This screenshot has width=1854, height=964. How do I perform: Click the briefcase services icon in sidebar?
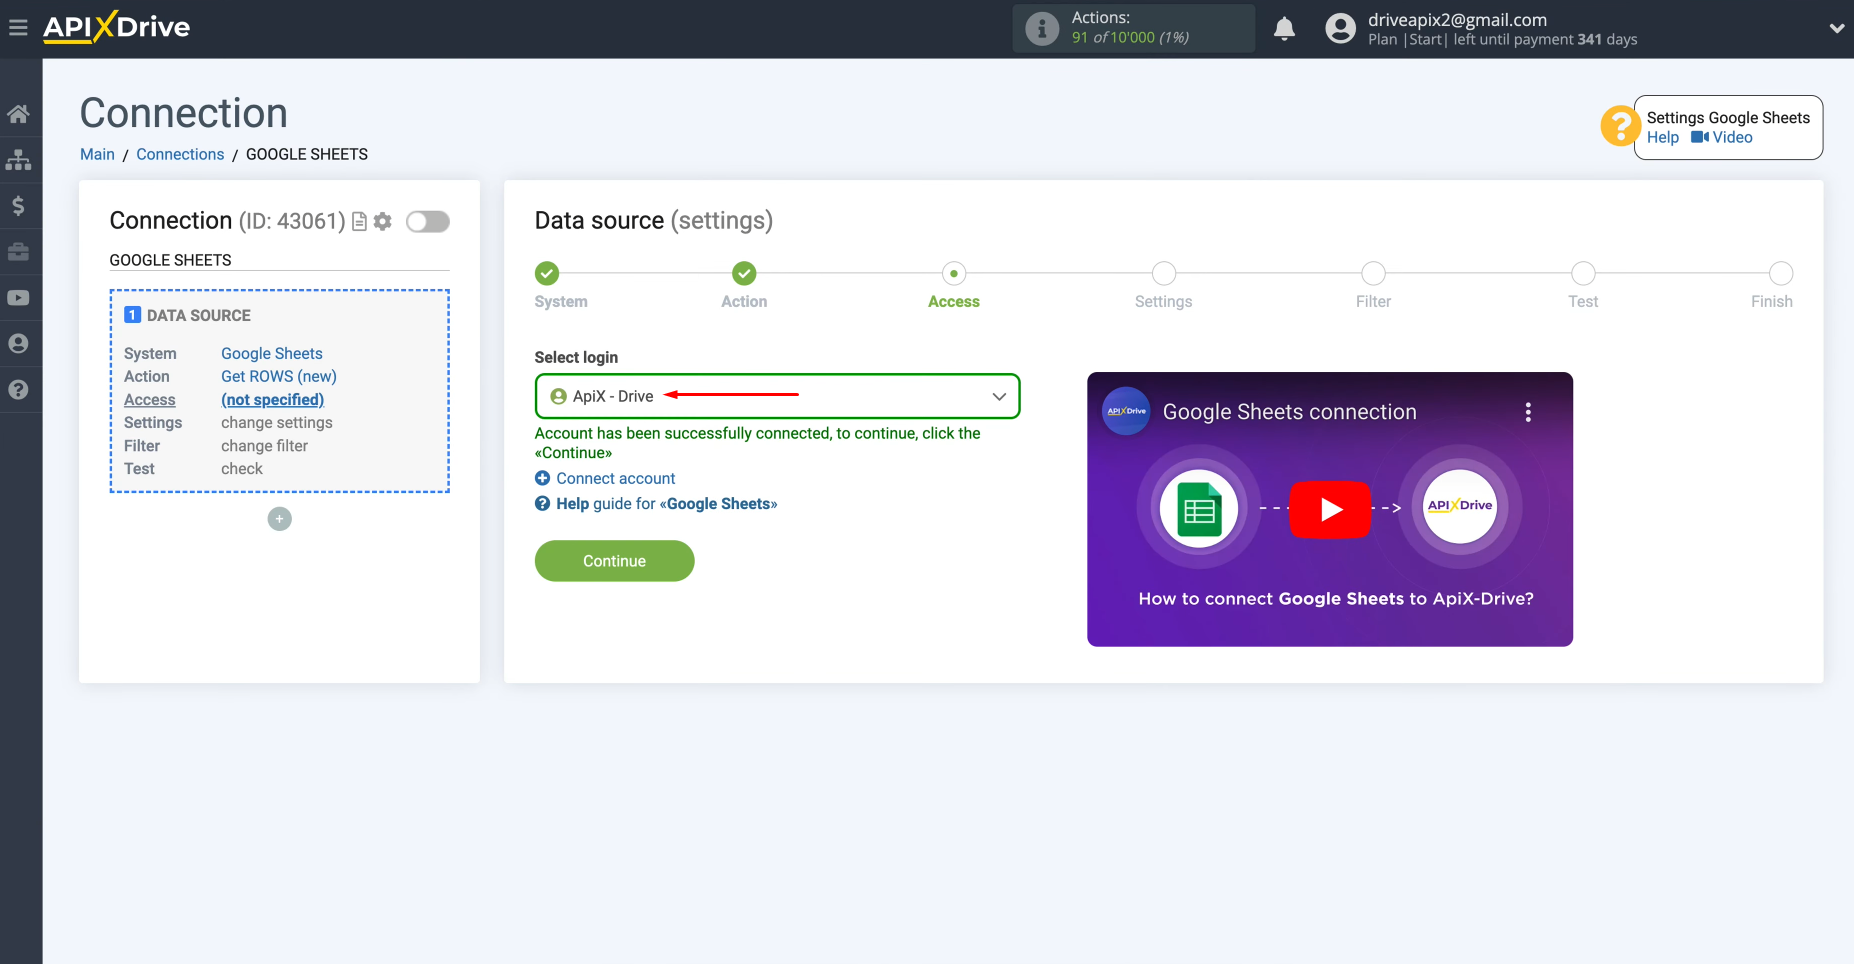pyautogui.click(x=20, y=252)
